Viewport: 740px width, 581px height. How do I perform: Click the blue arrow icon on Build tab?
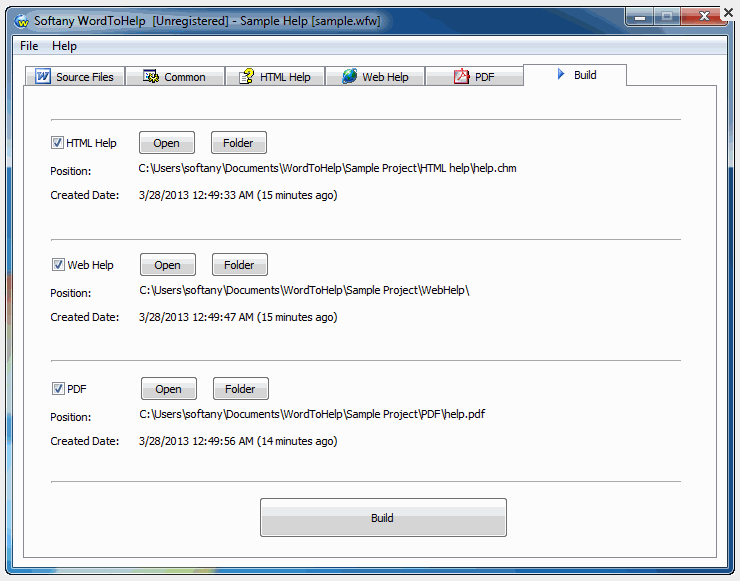[x=561, y=75]
